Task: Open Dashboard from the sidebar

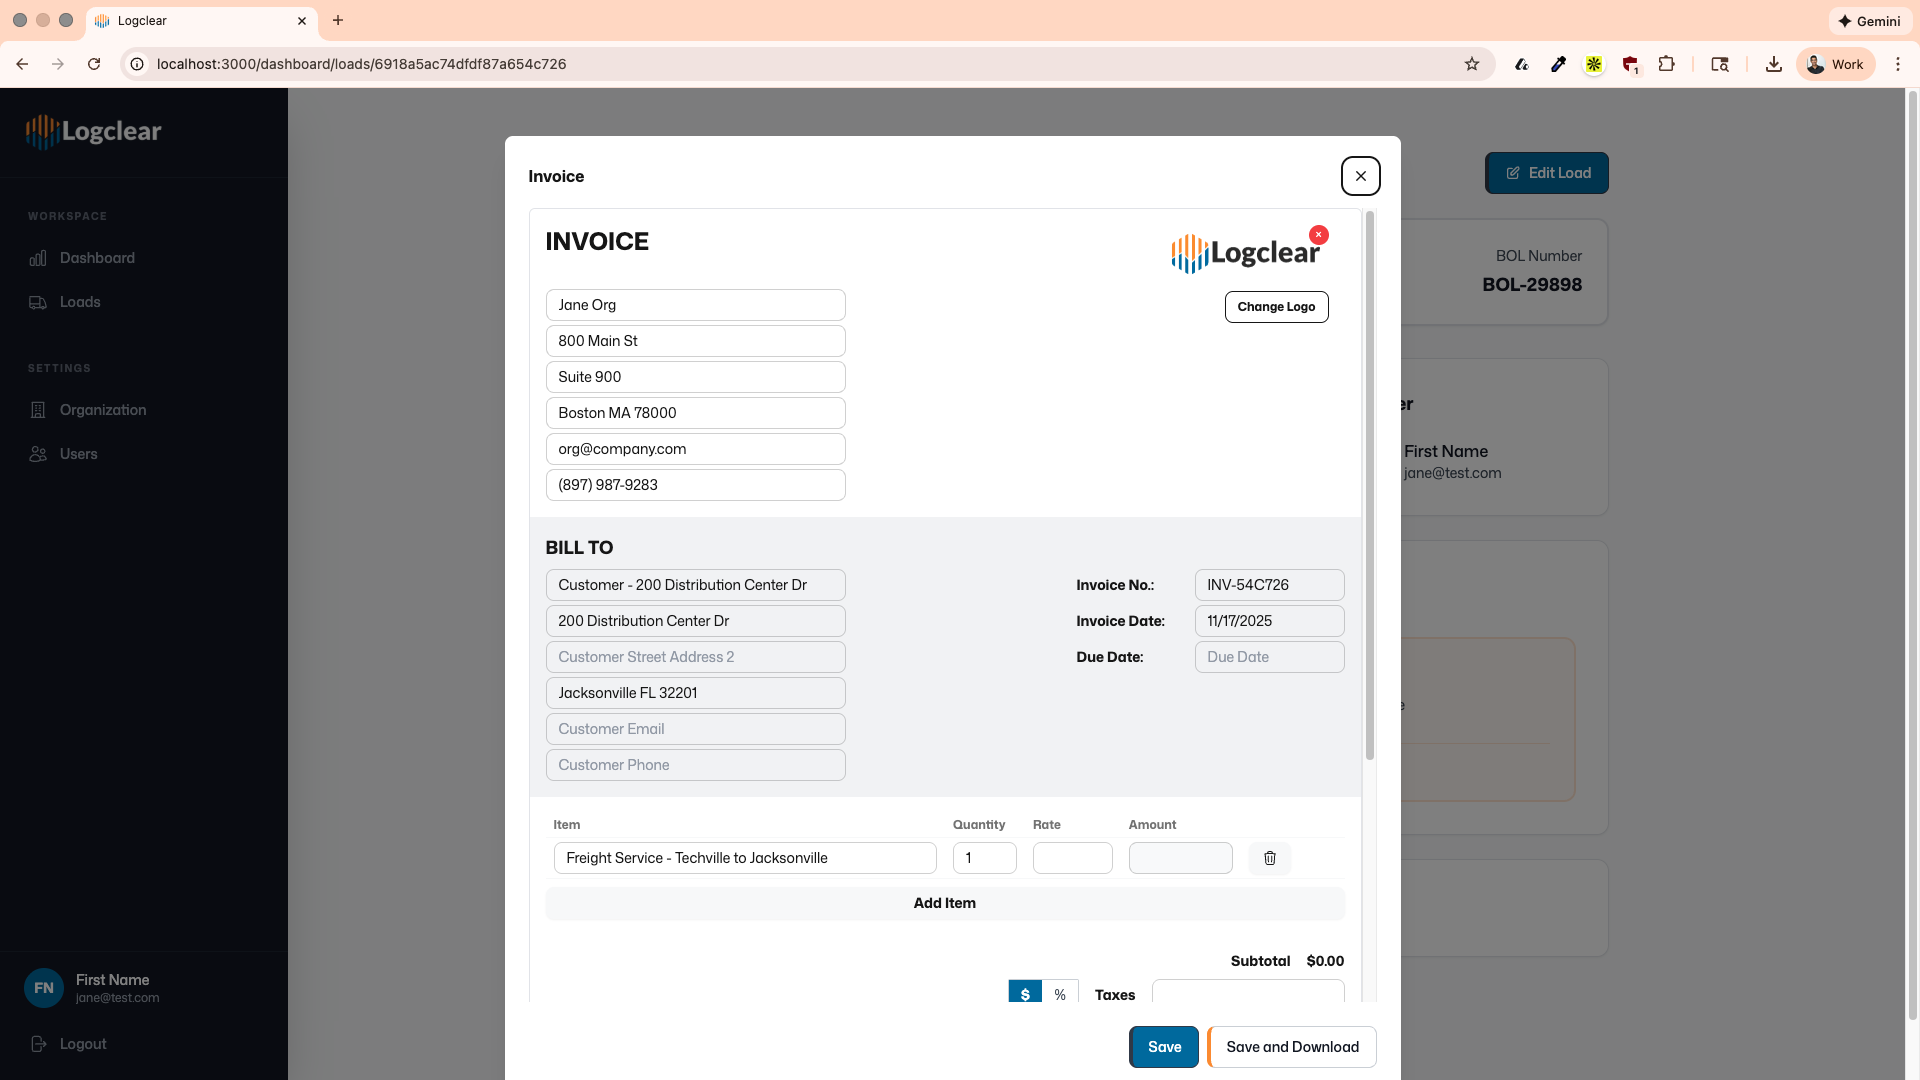Action: point(96,257)
